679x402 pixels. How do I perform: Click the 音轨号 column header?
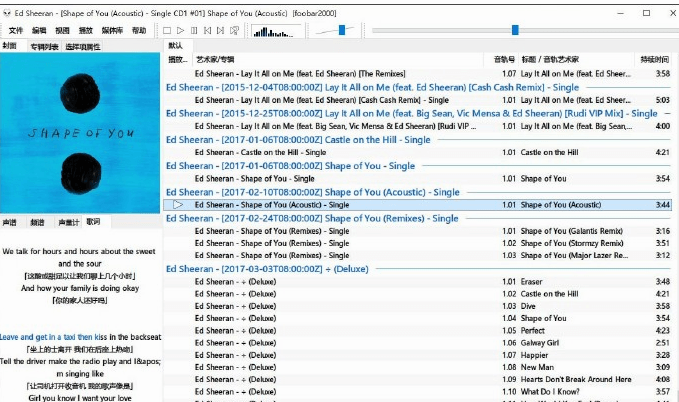[x=500, y=59]
